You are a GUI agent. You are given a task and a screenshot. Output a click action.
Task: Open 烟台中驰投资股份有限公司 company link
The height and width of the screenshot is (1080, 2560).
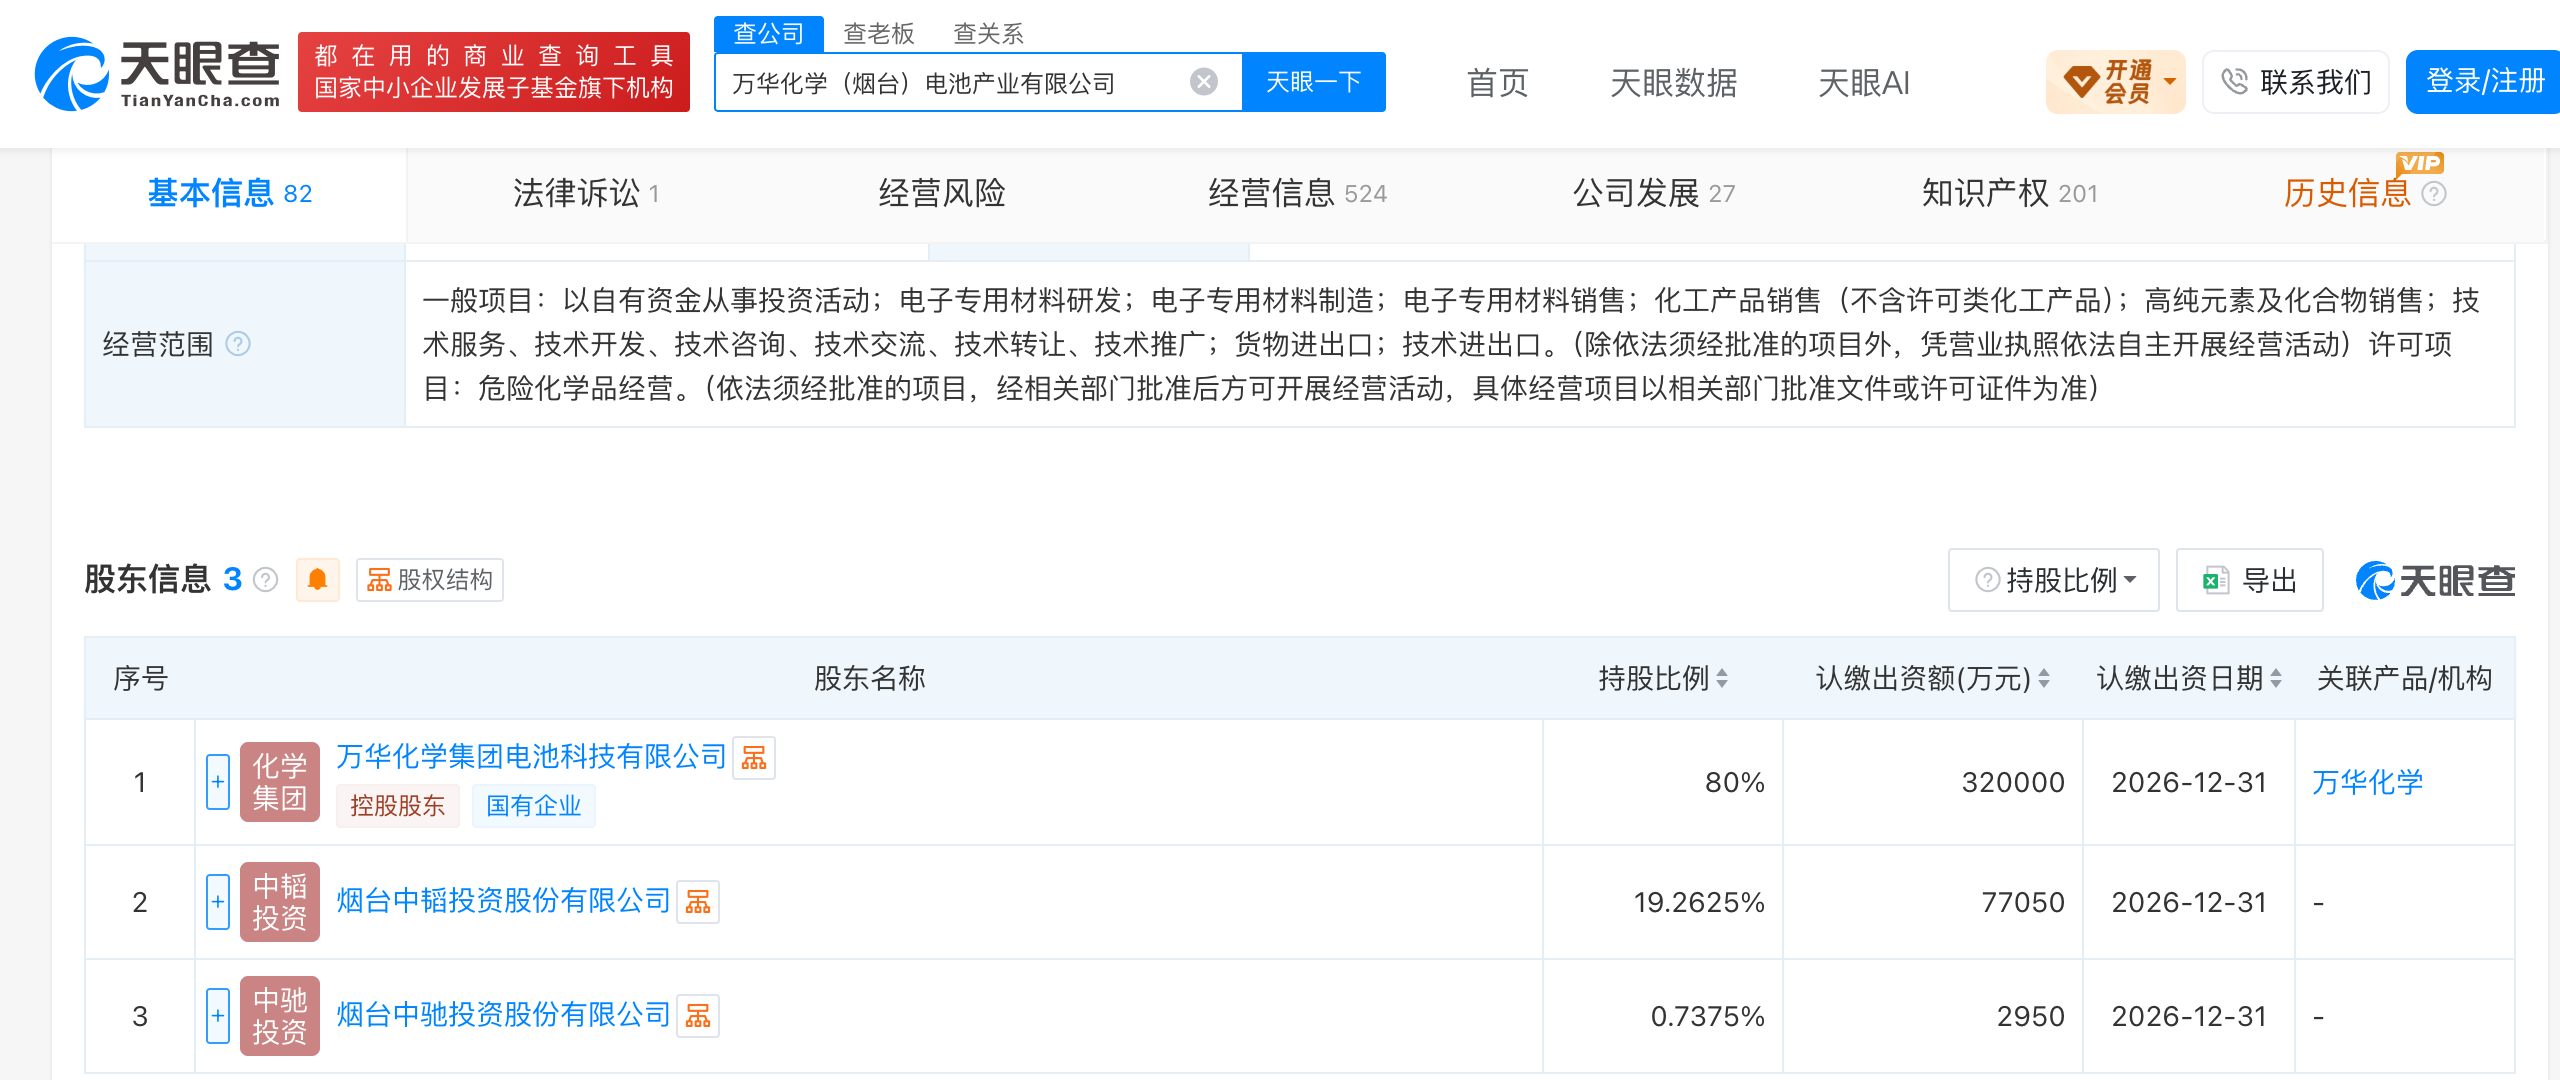tap(503, 1015)
